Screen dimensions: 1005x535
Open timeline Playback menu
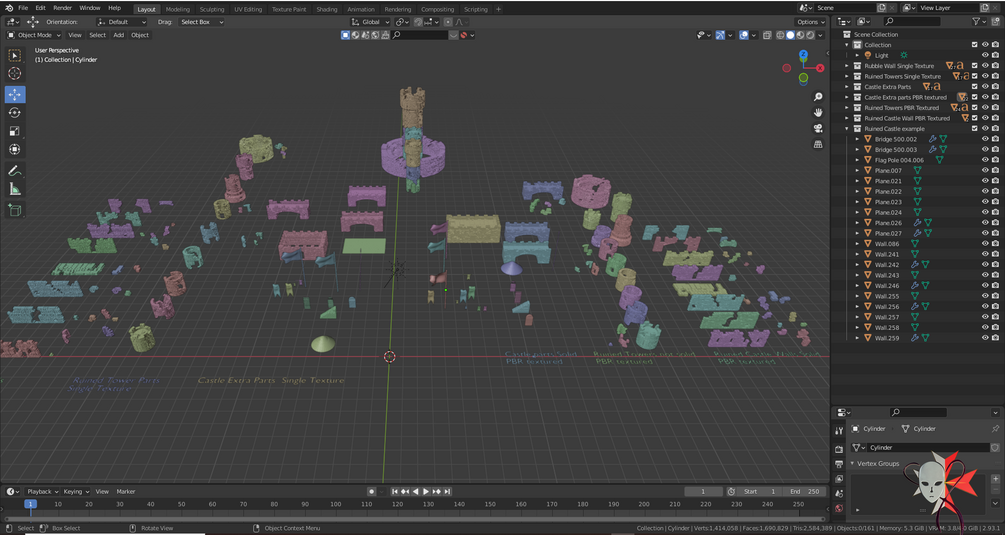42,491
